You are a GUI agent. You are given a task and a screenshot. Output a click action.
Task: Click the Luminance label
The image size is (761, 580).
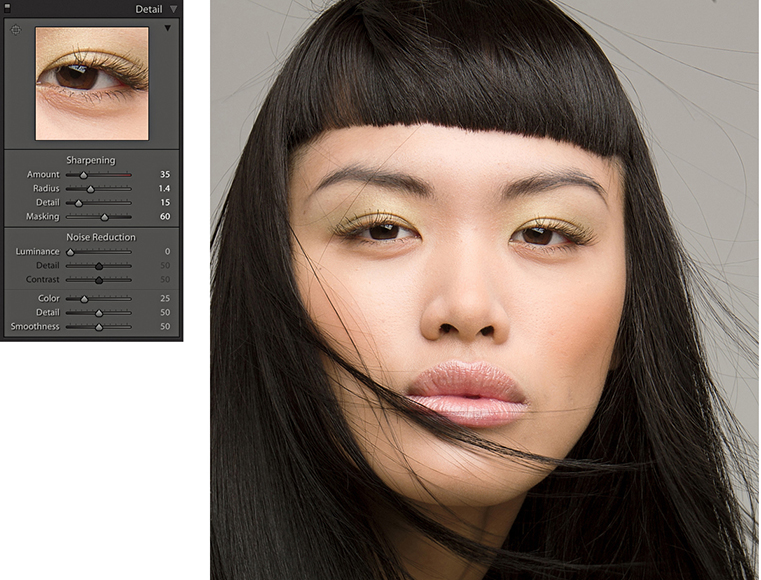click(37, 251)
